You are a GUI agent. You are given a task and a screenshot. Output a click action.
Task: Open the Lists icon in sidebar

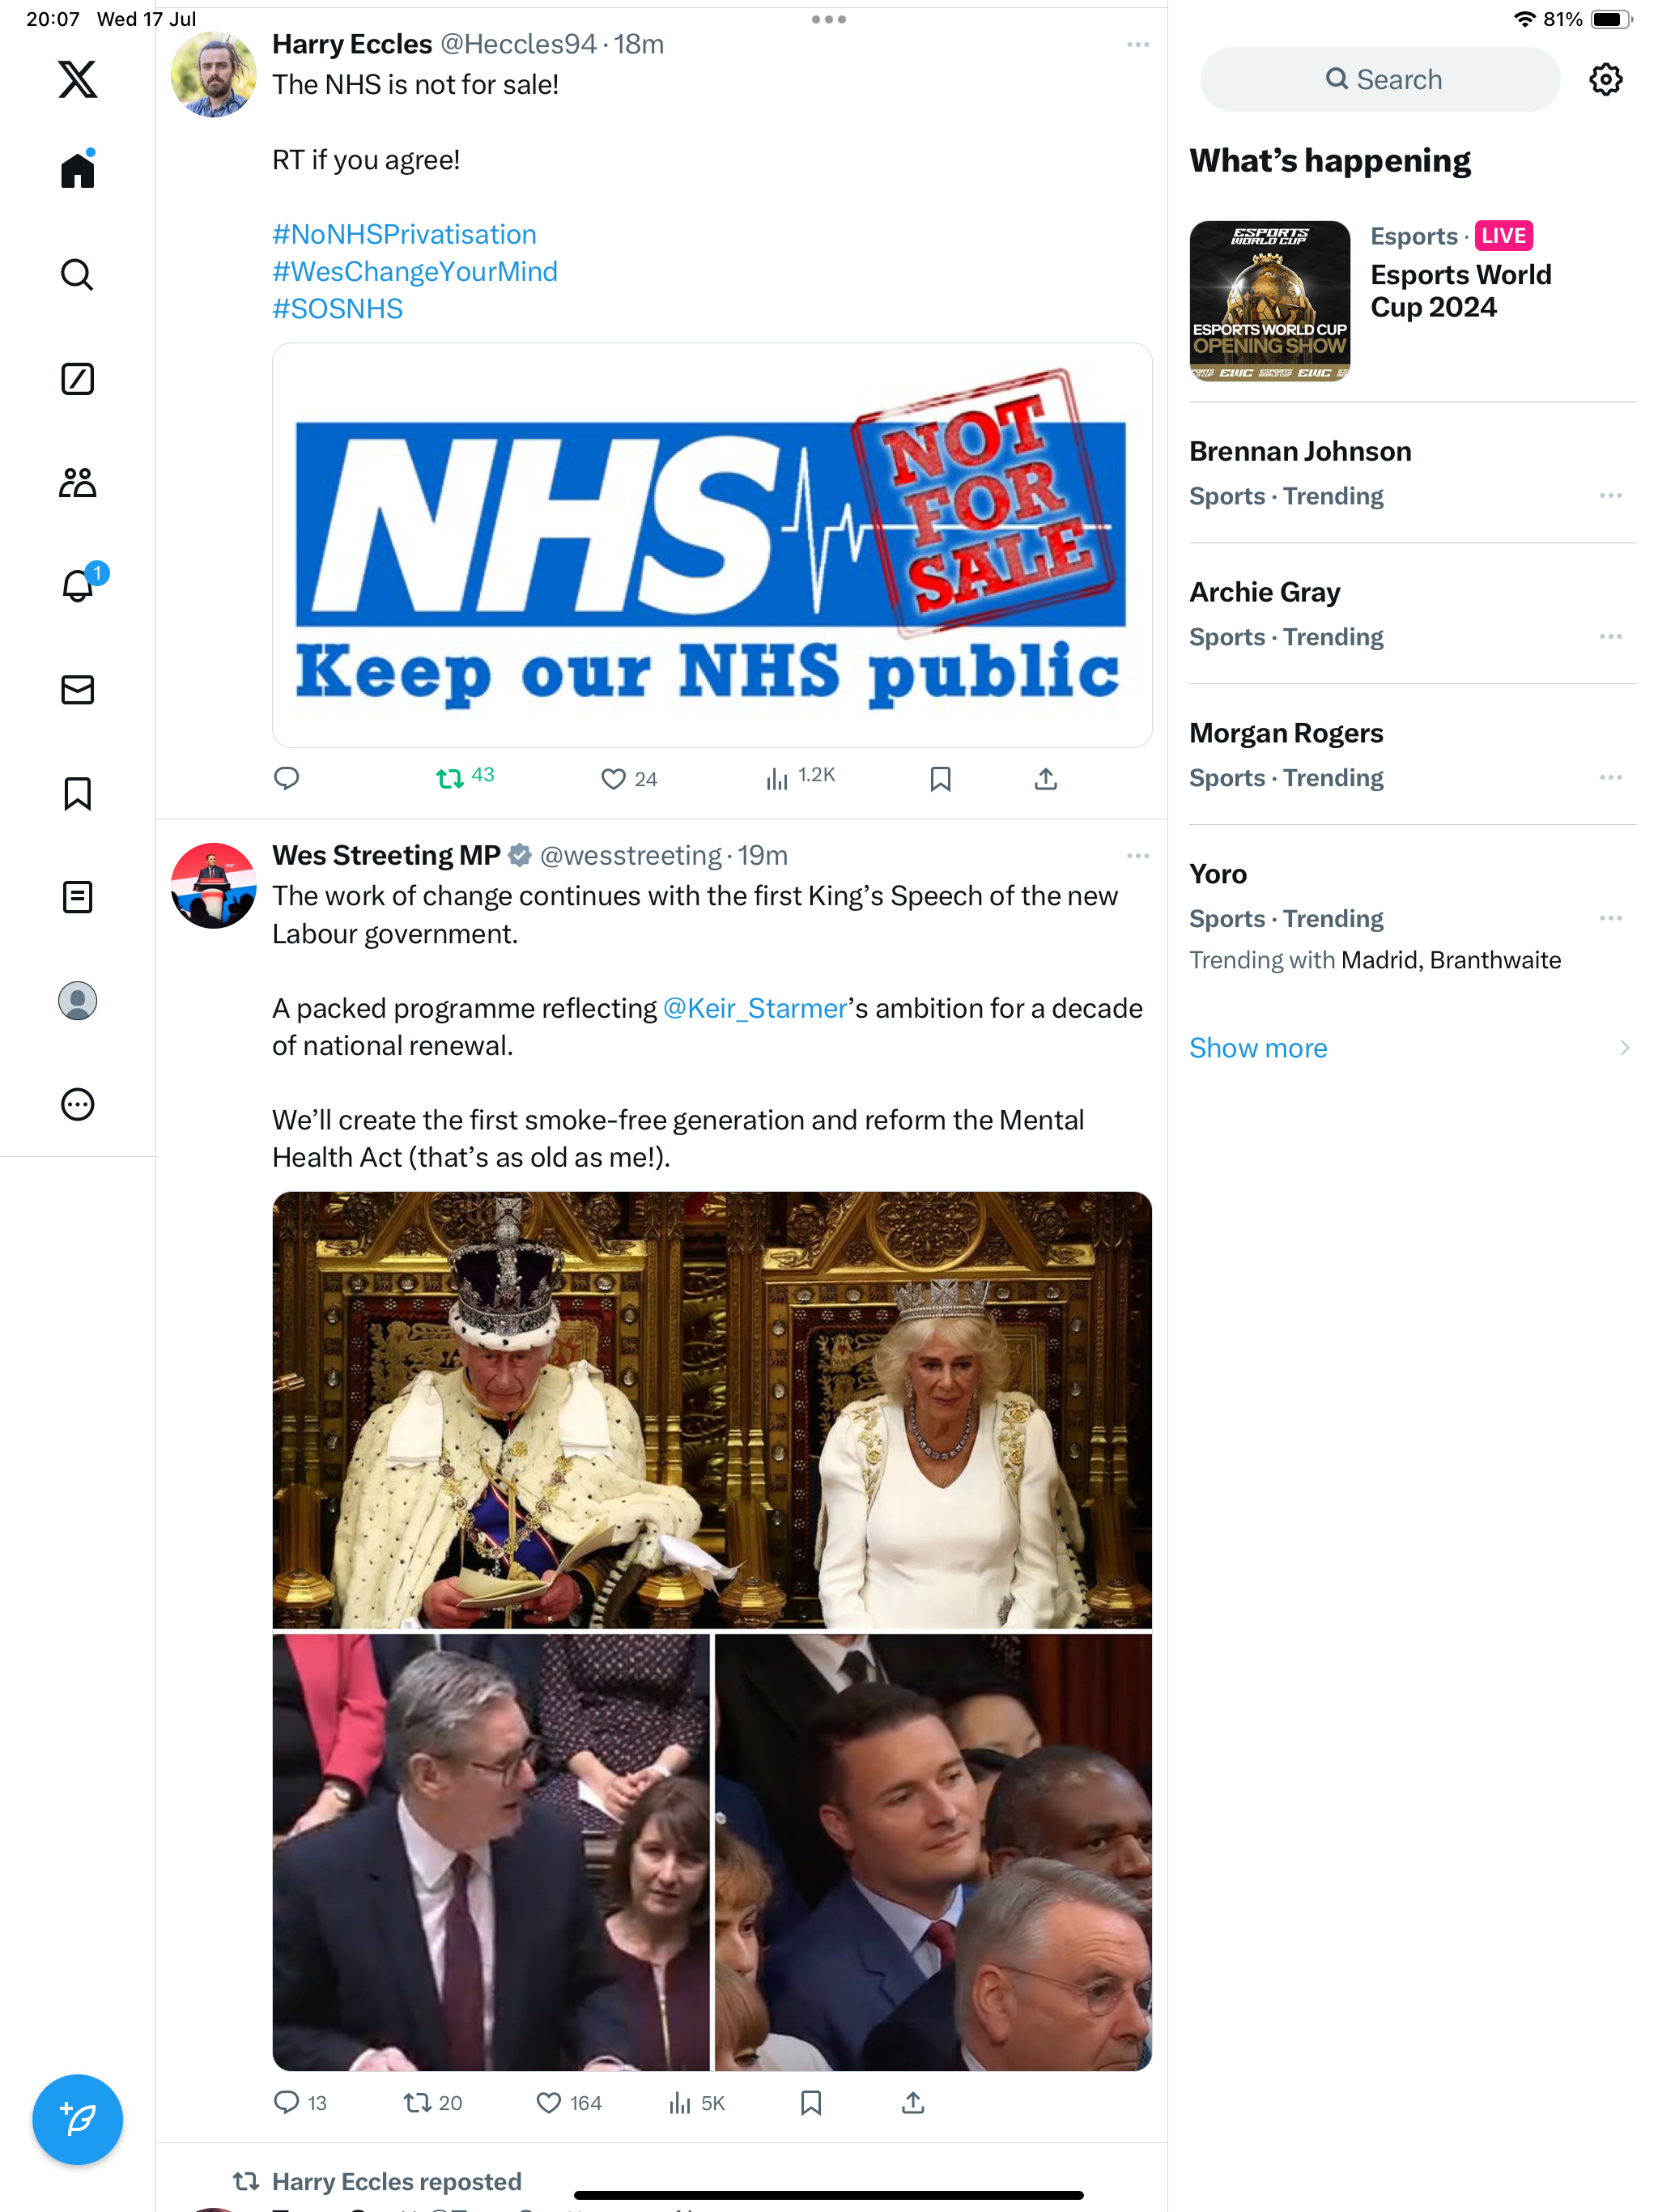pos(77,897)
